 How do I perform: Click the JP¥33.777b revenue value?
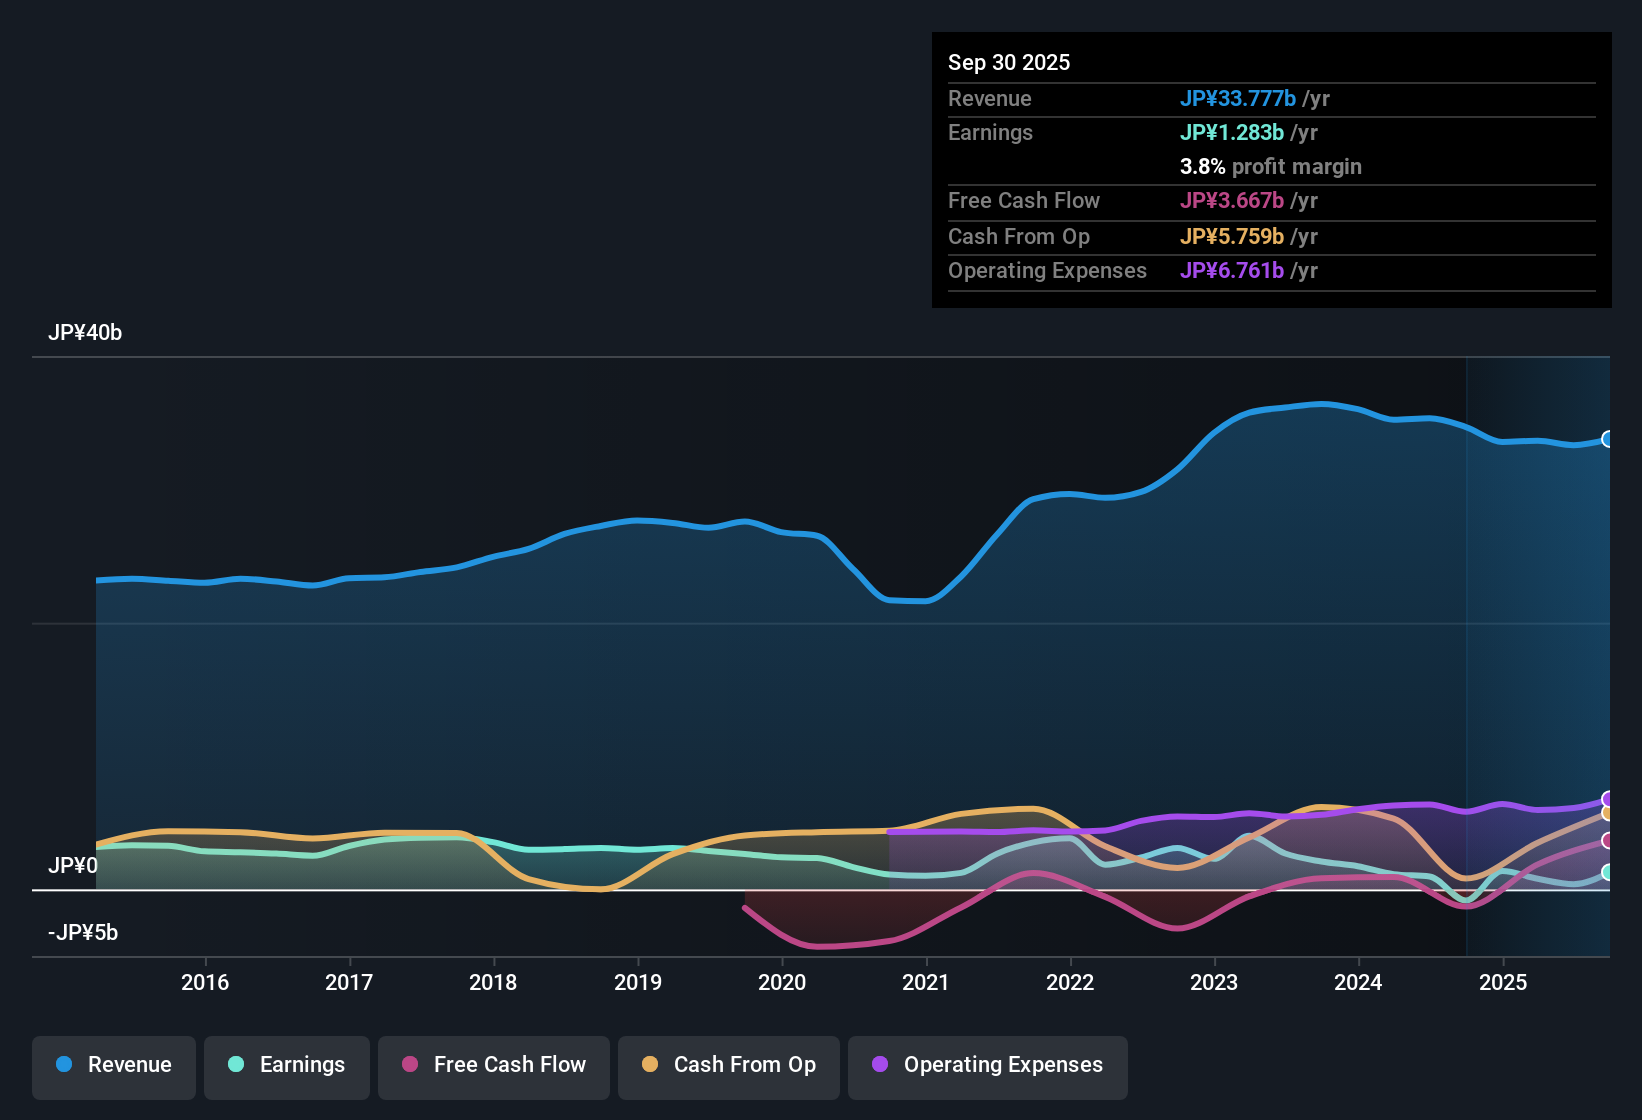[1238, 98]
